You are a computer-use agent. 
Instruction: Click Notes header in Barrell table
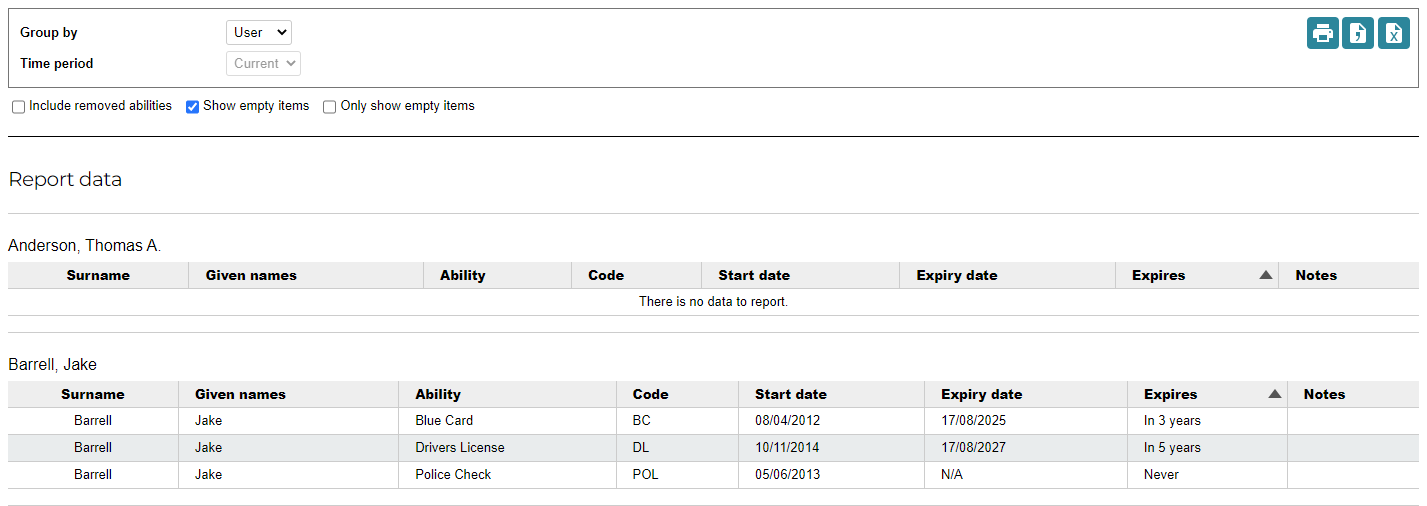point(1324,394)
